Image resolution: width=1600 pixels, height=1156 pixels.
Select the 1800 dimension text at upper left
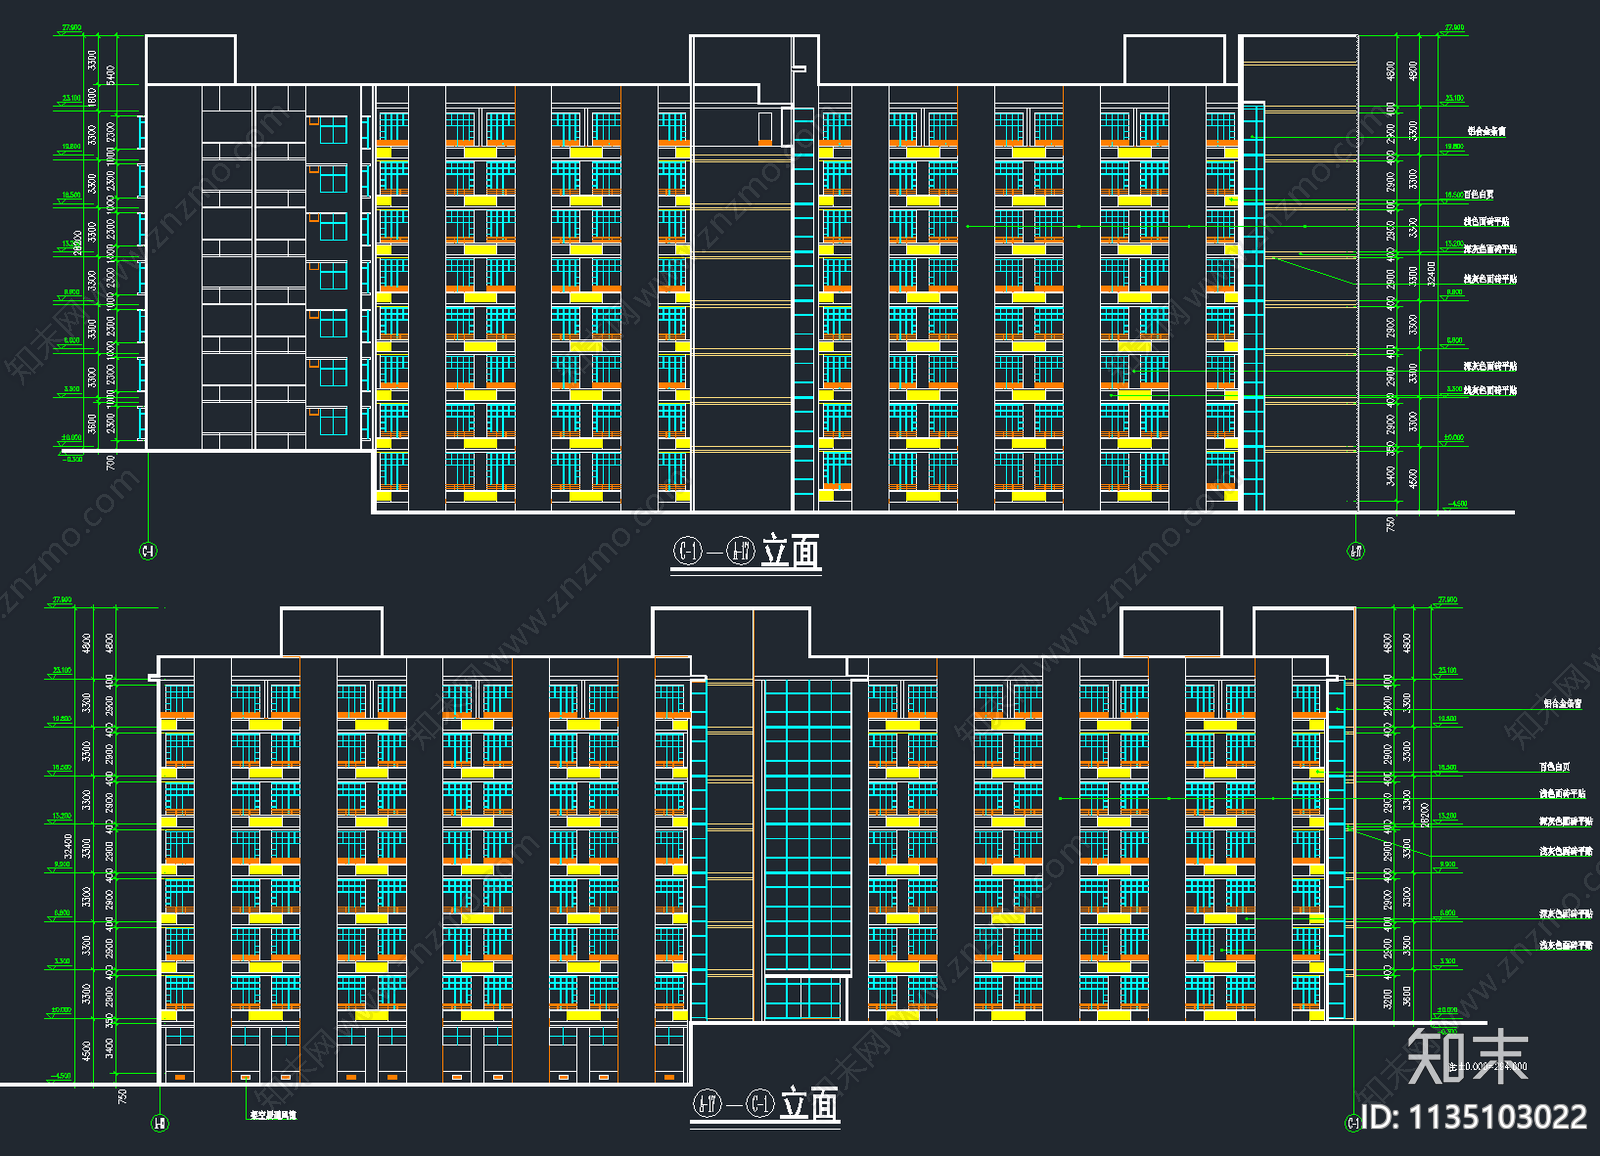coord(93,97)
